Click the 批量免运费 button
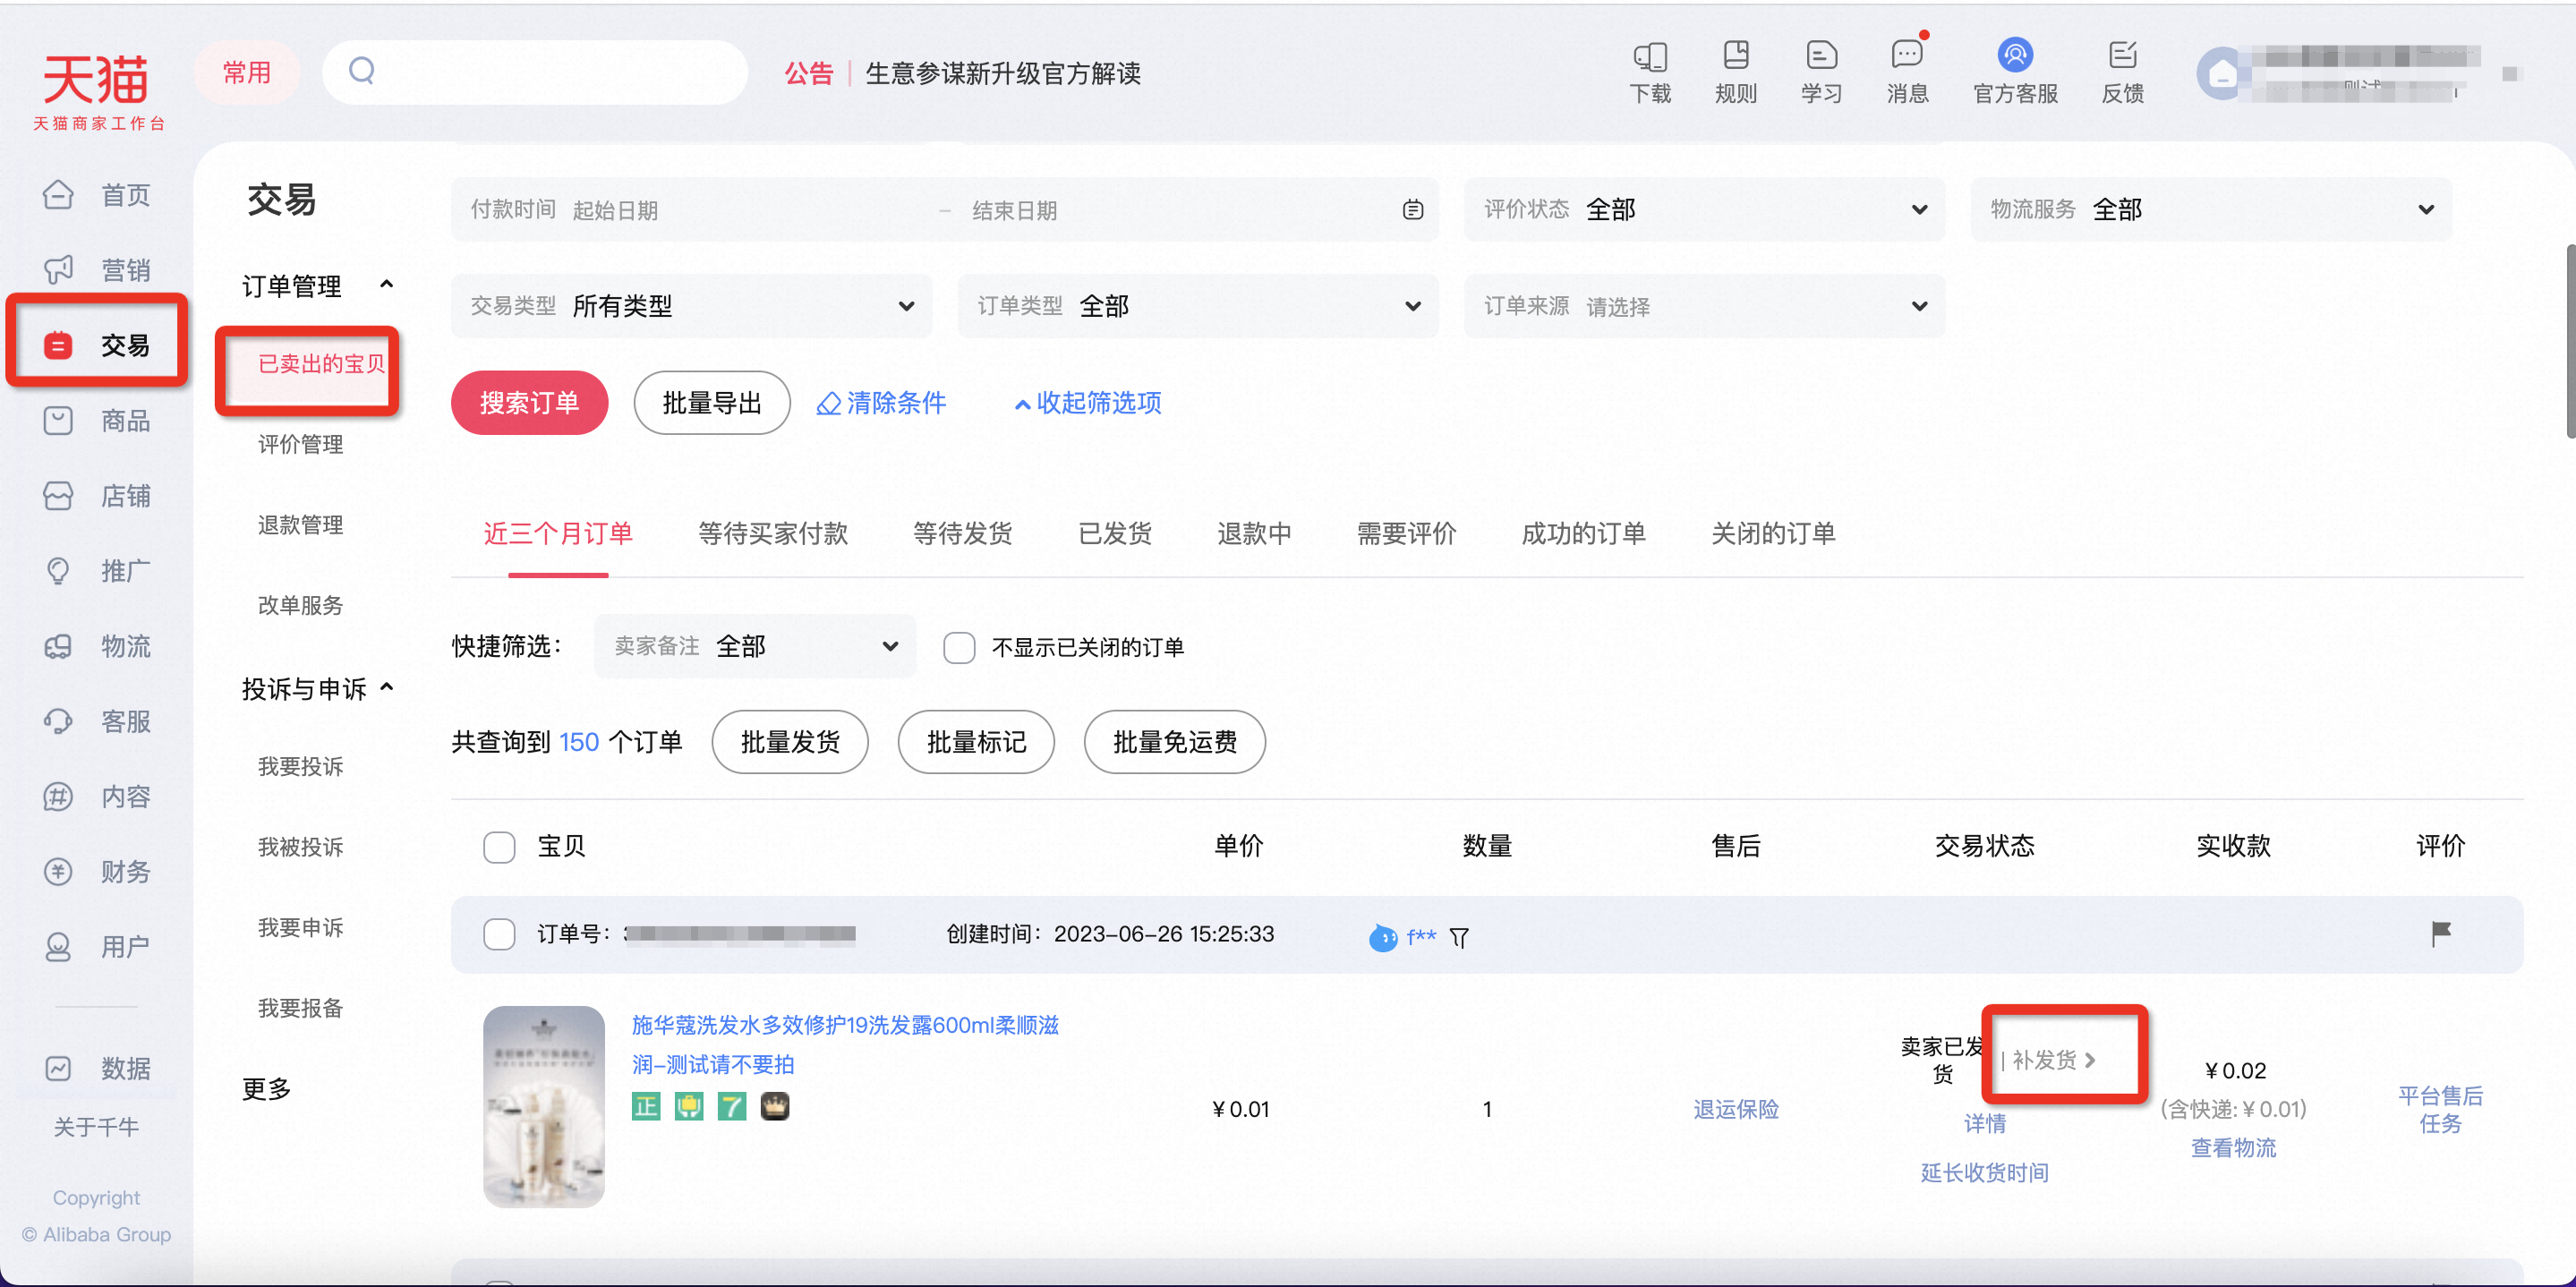The image size is (2576, 1287). (1174, 742)
